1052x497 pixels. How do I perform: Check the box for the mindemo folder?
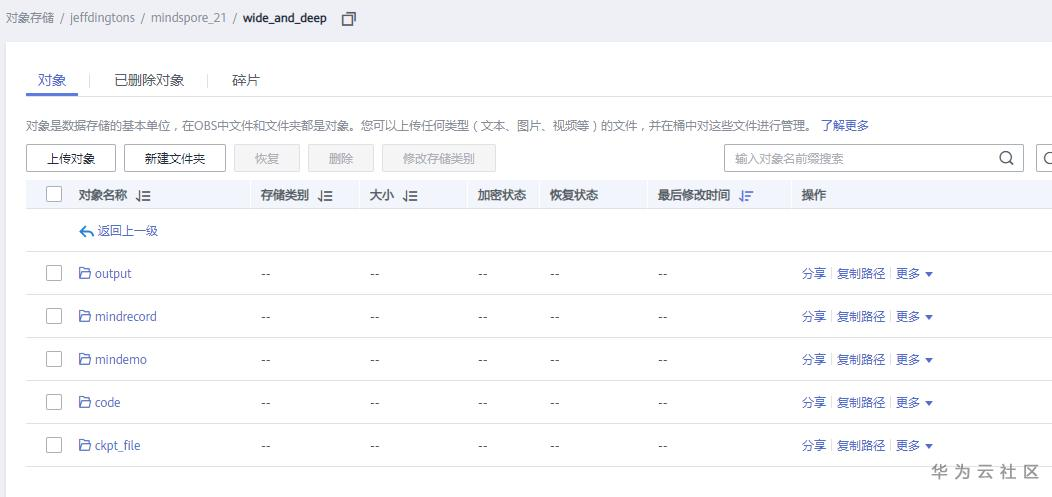(54, 359)
